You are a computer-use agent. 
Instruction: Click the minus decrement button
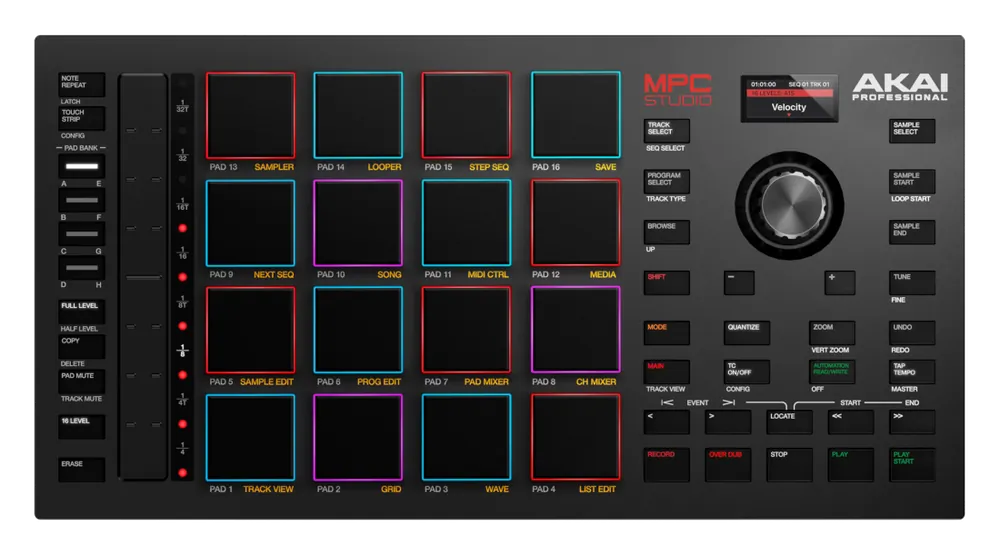[x=739, y=283]
